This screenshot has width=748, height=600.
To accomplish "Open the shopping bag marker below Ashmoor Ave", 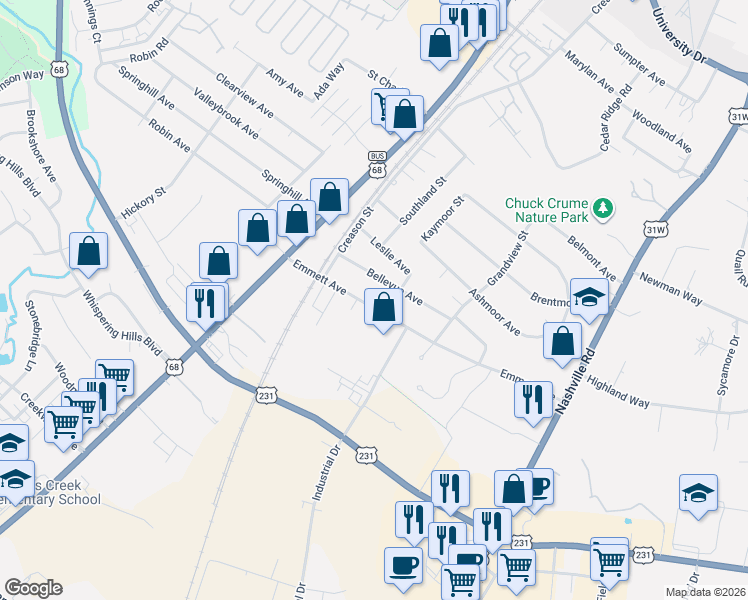I will 562,342.
